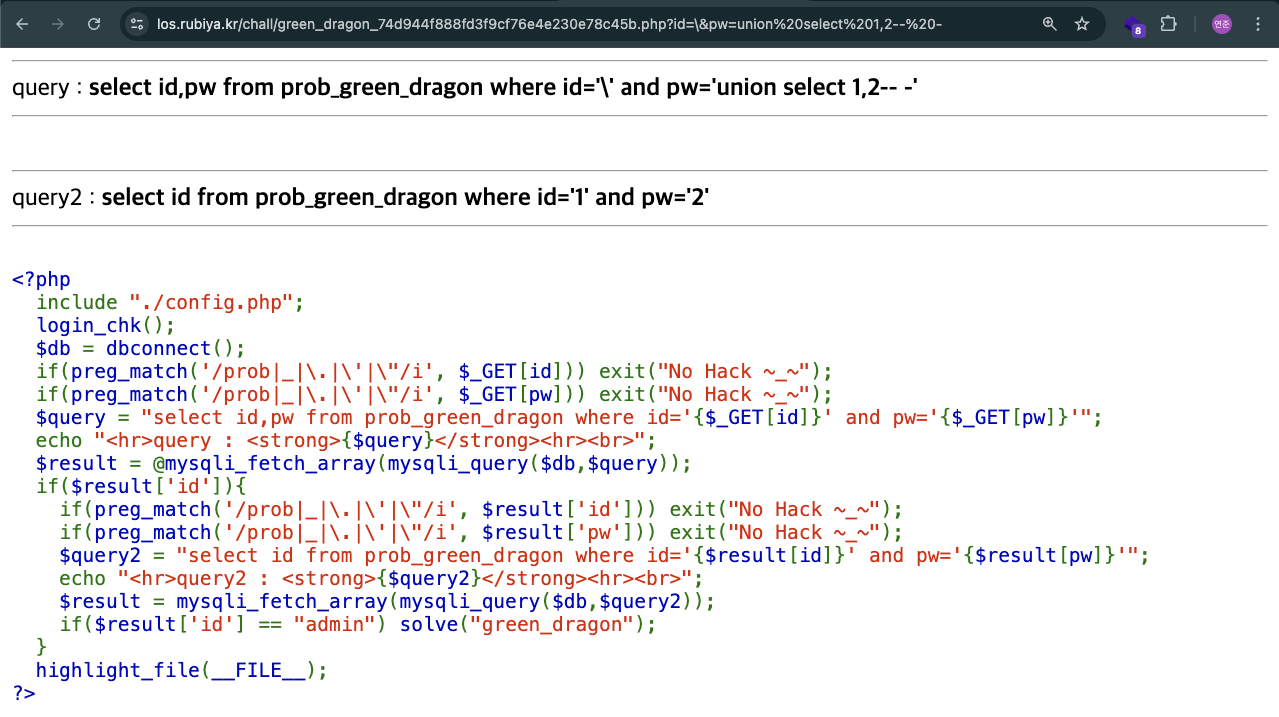The height and width of the screenshot is (717, 1279).
Task: Click the closing "?>" tag
Action: tap(24, 693)
